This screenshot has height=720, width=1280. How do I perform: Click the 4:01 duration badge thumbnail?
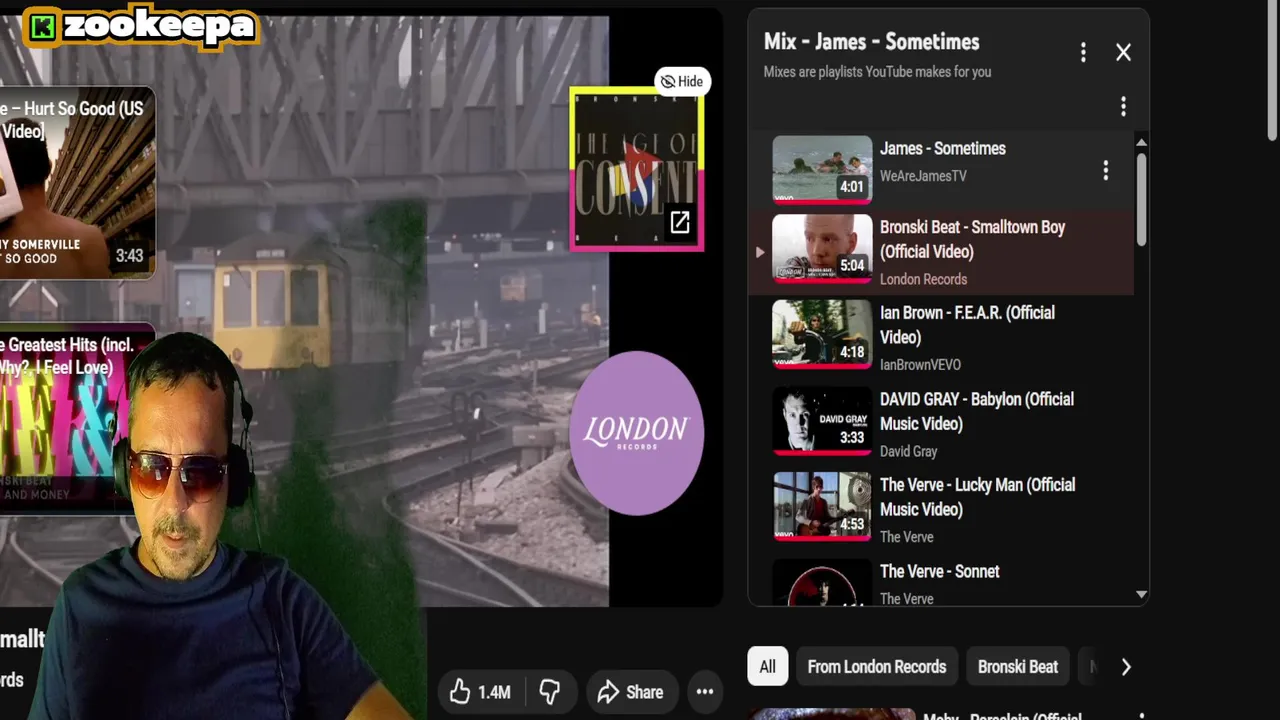[822, 170]
